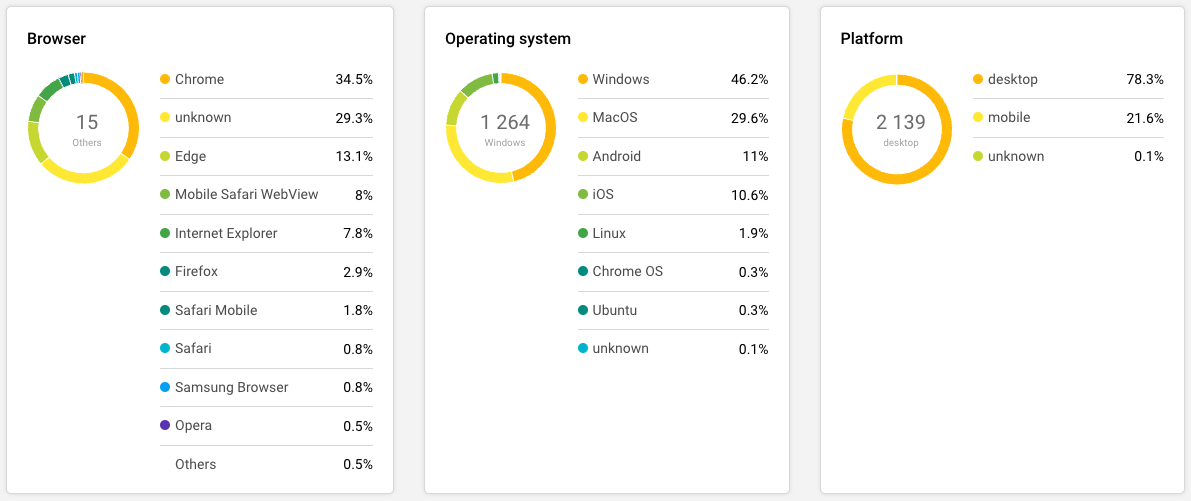
Task: Click the purple Opera legend dot
Action: (x=165, y=425)
